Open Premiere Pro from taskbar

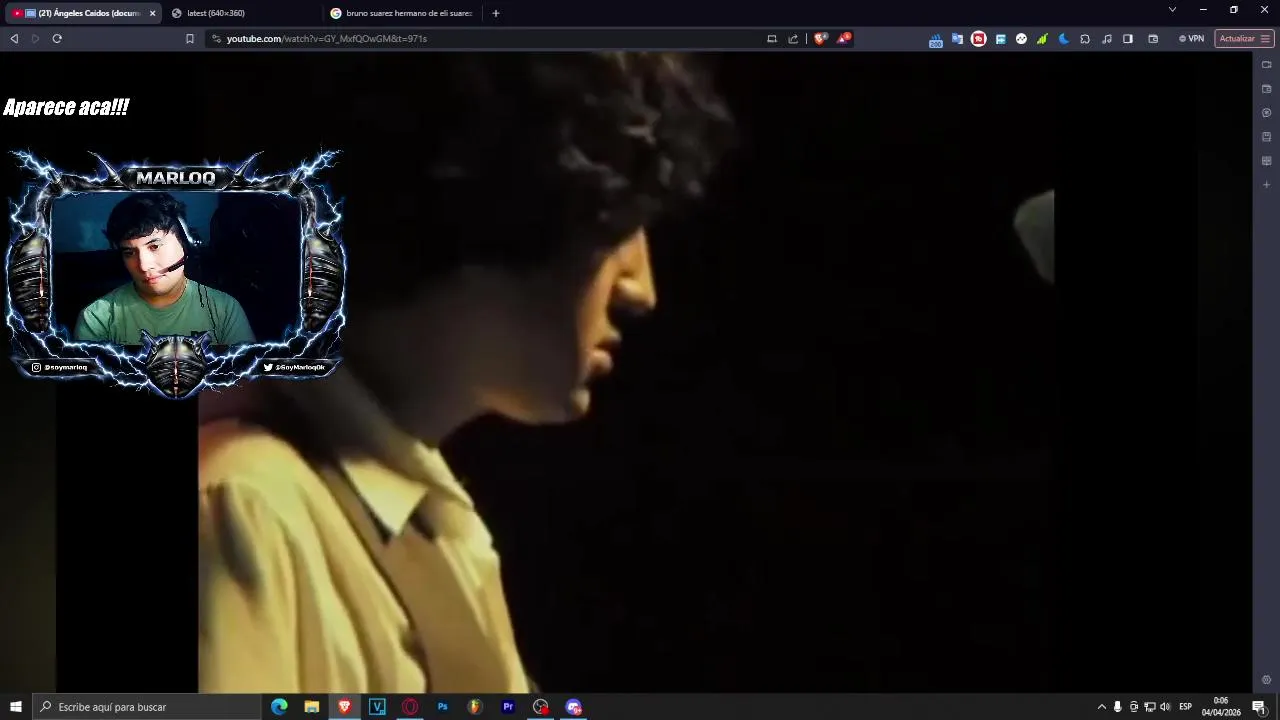(x=508, y=707)
